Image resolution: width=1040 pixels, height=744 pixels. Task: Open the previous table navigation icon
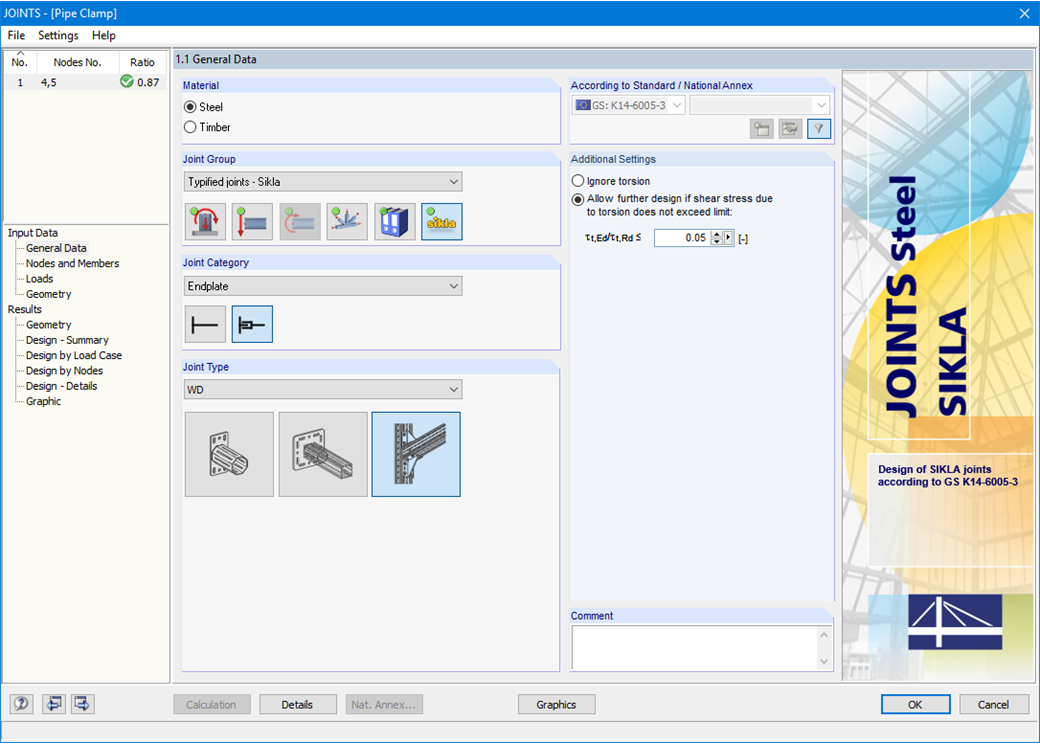pyautogui.click(x=54, y=704)
